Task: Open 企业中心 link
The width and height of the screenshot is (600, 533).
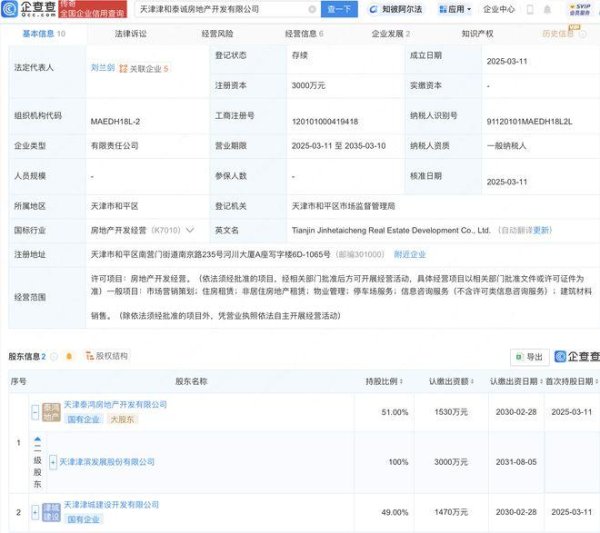Action: [499, 9]
